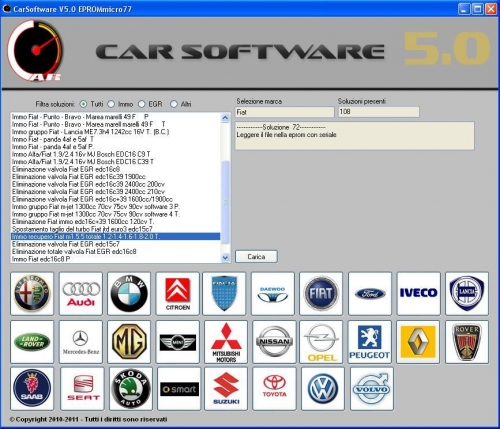Screen dimensions: 500x429
Task: Select Immo Fiat panda 4af e 5af P
Action: pyautogui.click(x=115, y=147)
